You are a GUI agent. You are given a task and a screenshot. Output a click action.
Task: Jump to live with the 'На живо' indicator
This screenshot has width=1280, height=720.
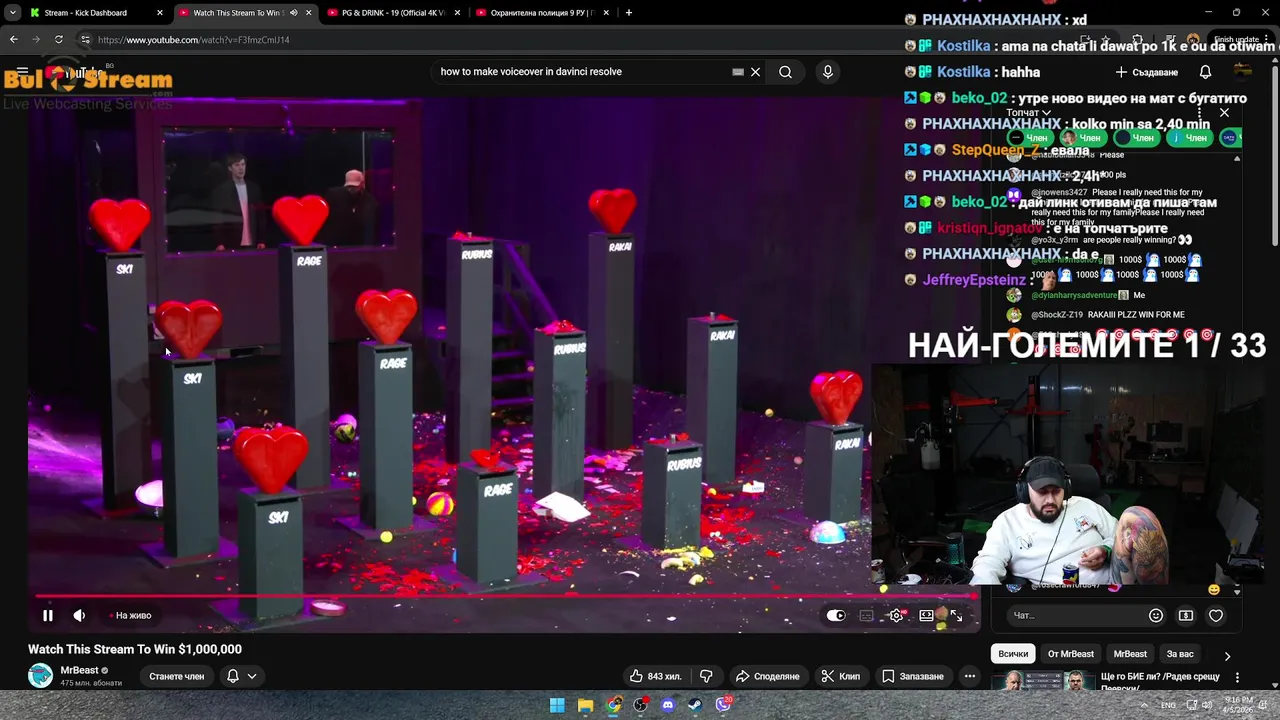[x=132, y=615]
